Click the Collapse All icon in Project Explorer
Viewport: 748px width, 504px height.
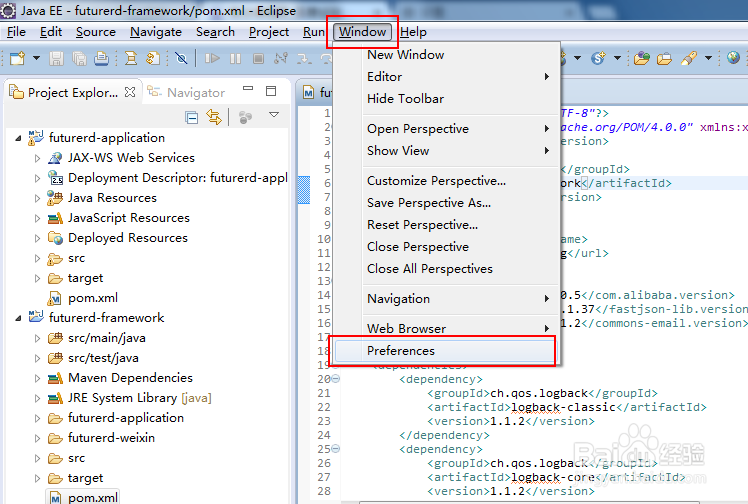click(x=191, y=117)
